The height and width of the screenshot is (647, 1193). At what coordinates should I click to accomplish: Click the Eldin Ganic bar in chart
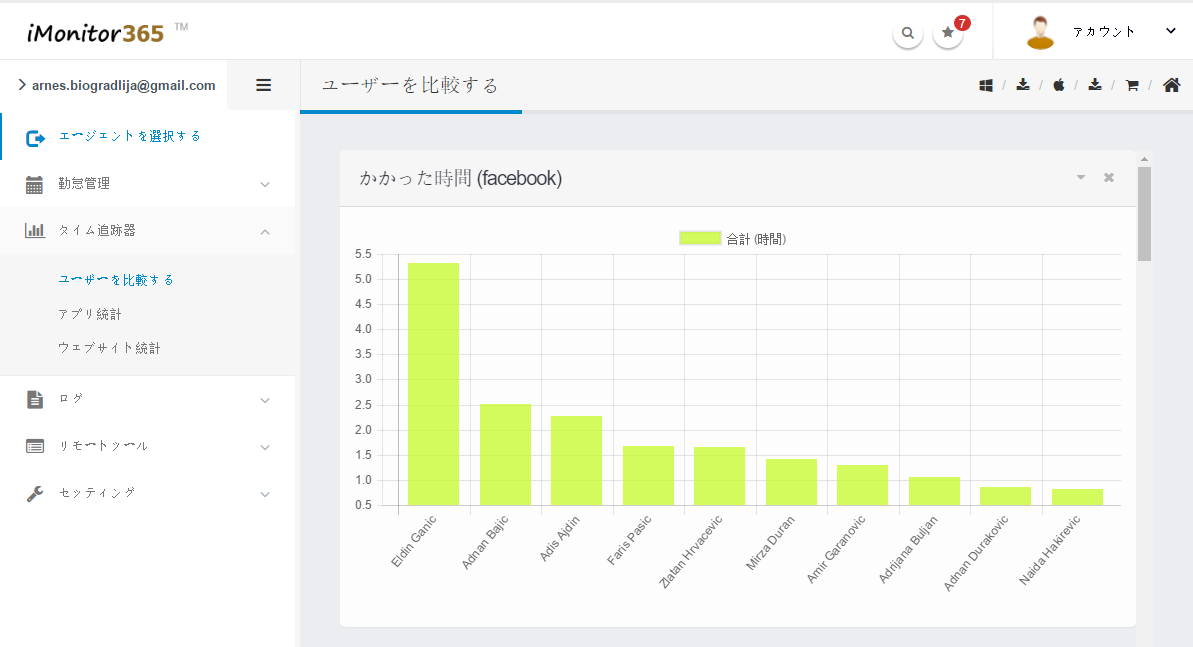433,384
